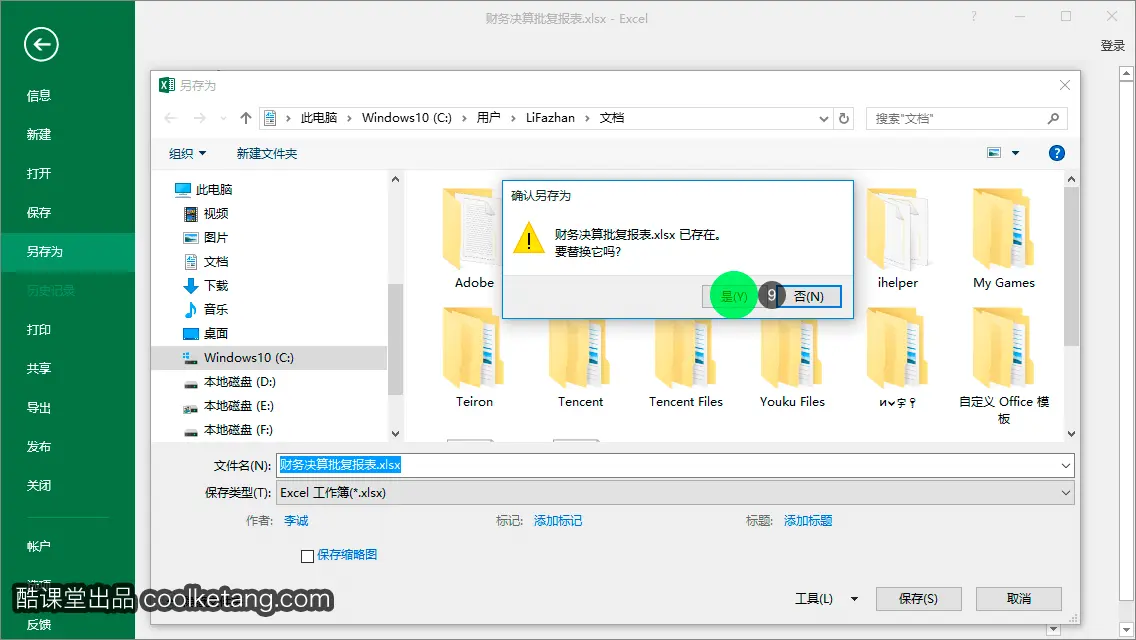
Task: Open the view options dropdown arrow
Action: (x=1015, y=153)
